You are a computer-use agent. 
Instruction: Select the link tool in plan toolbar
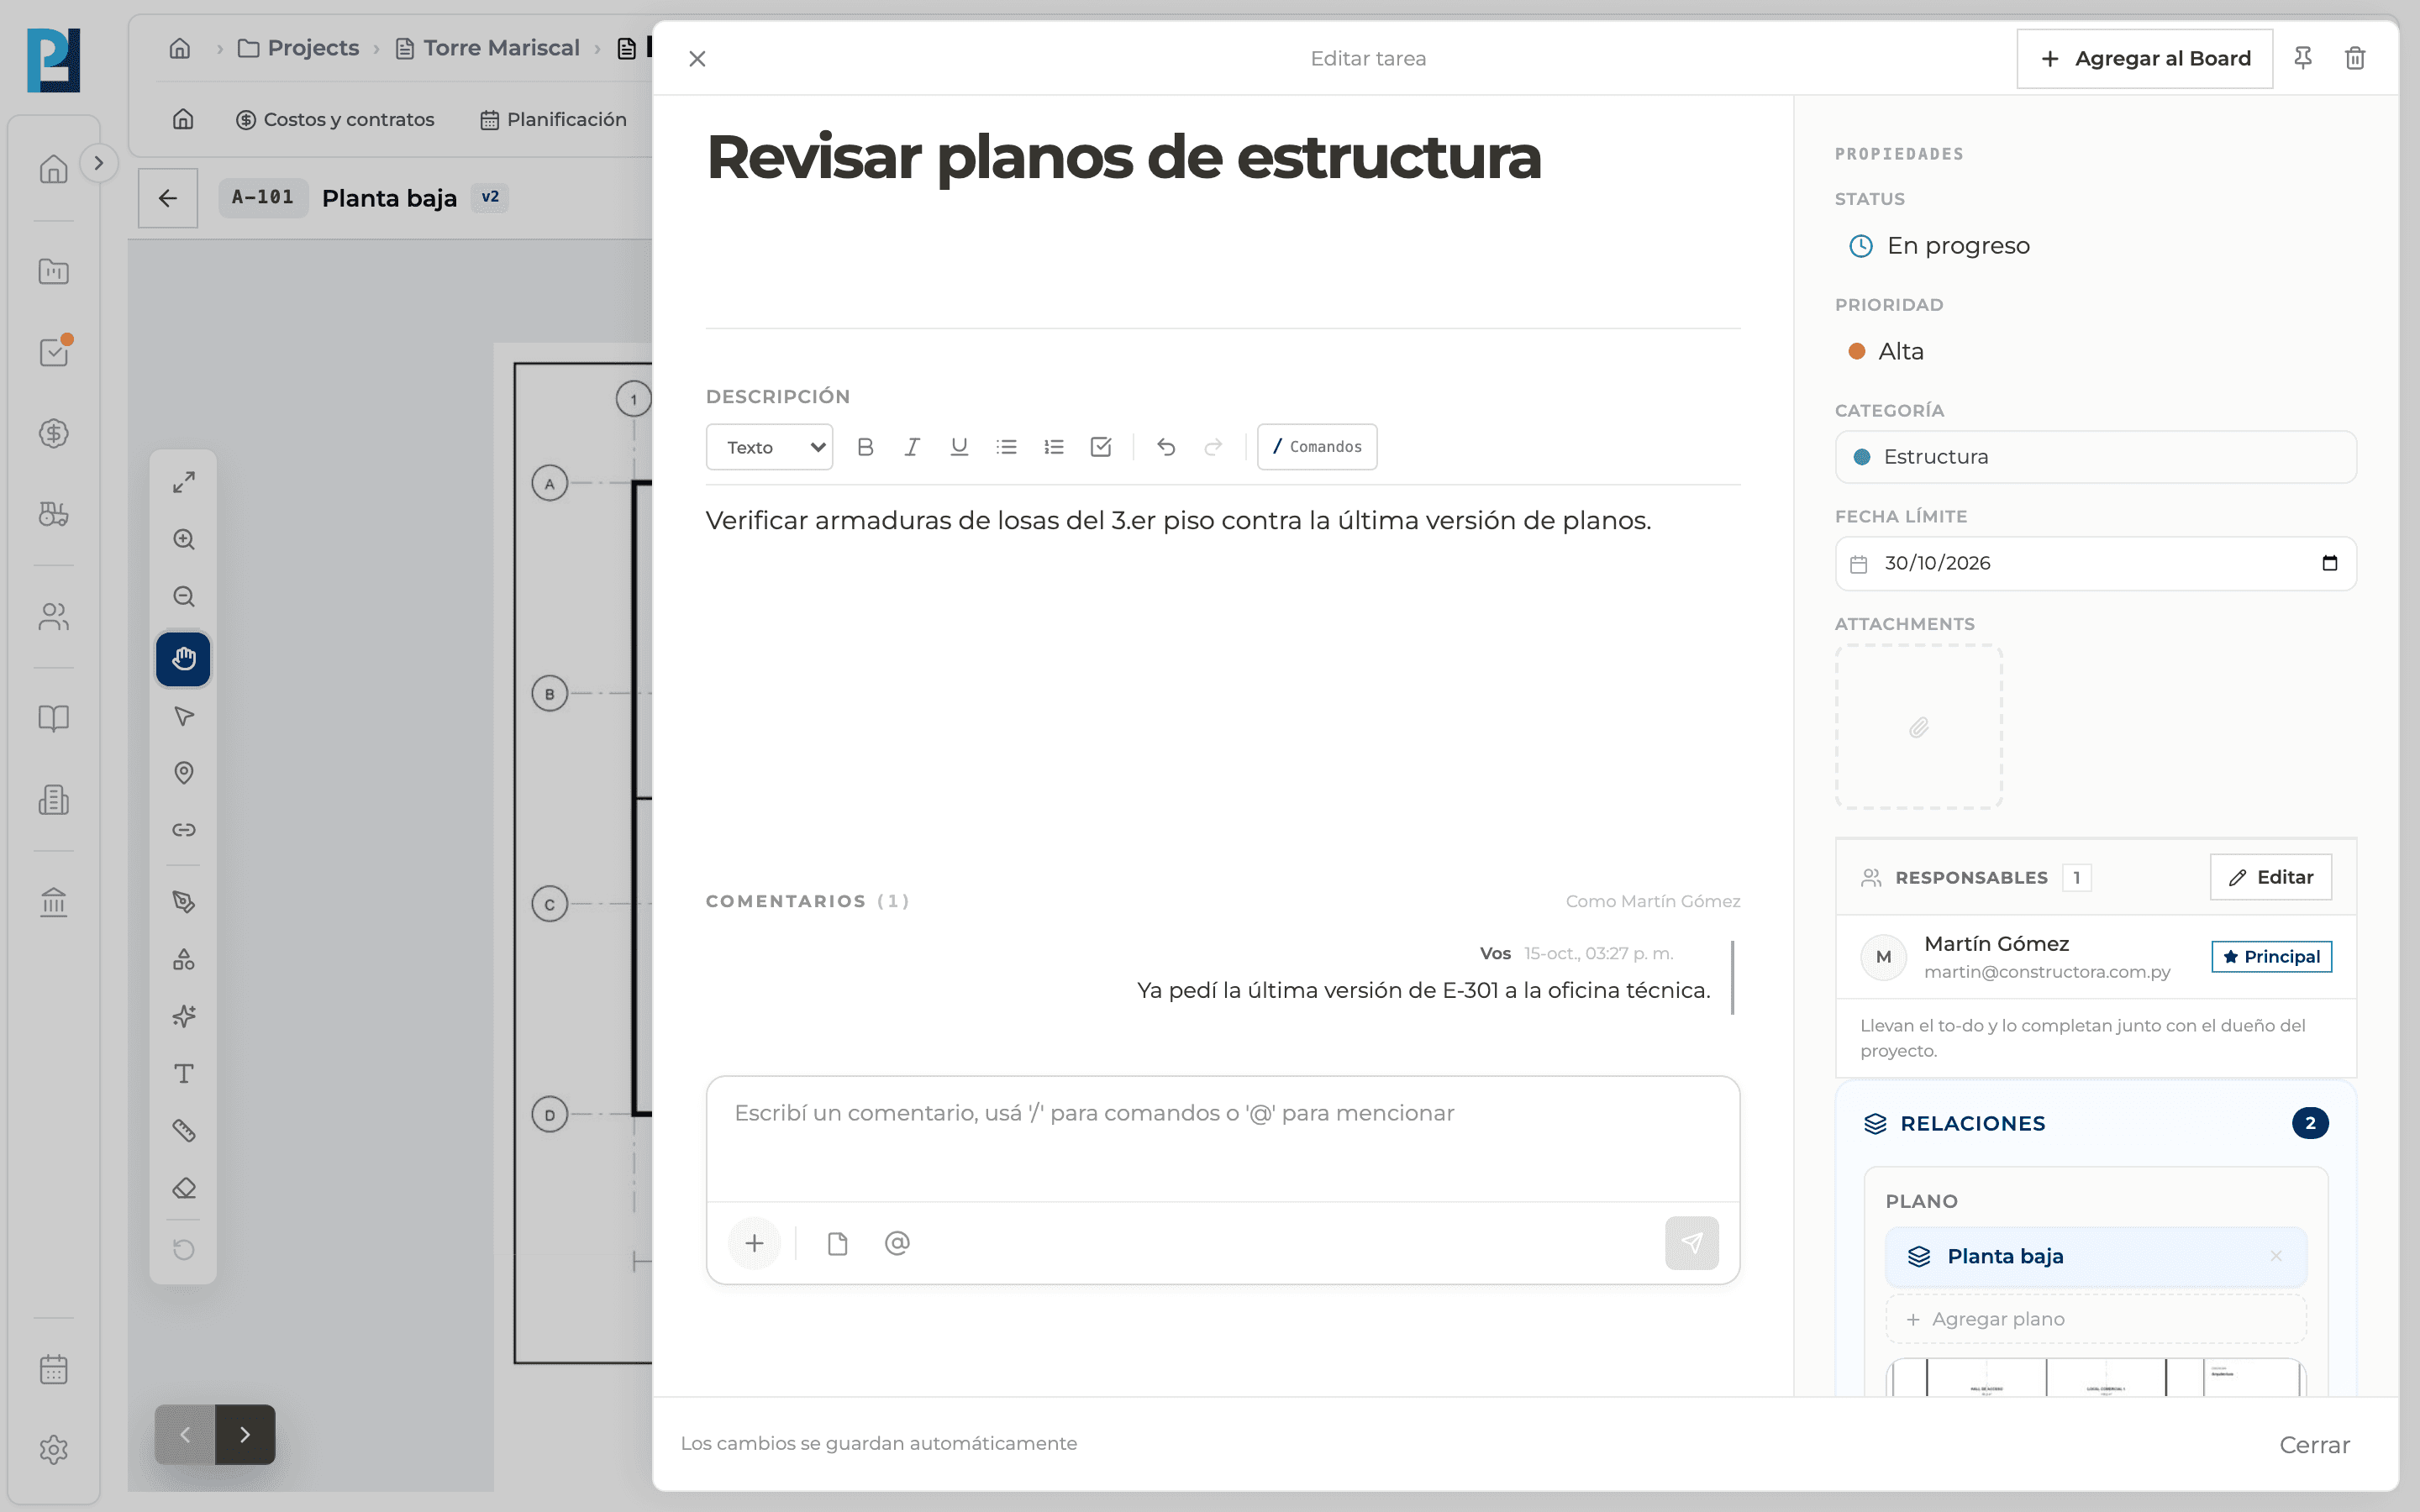point(183,830)
